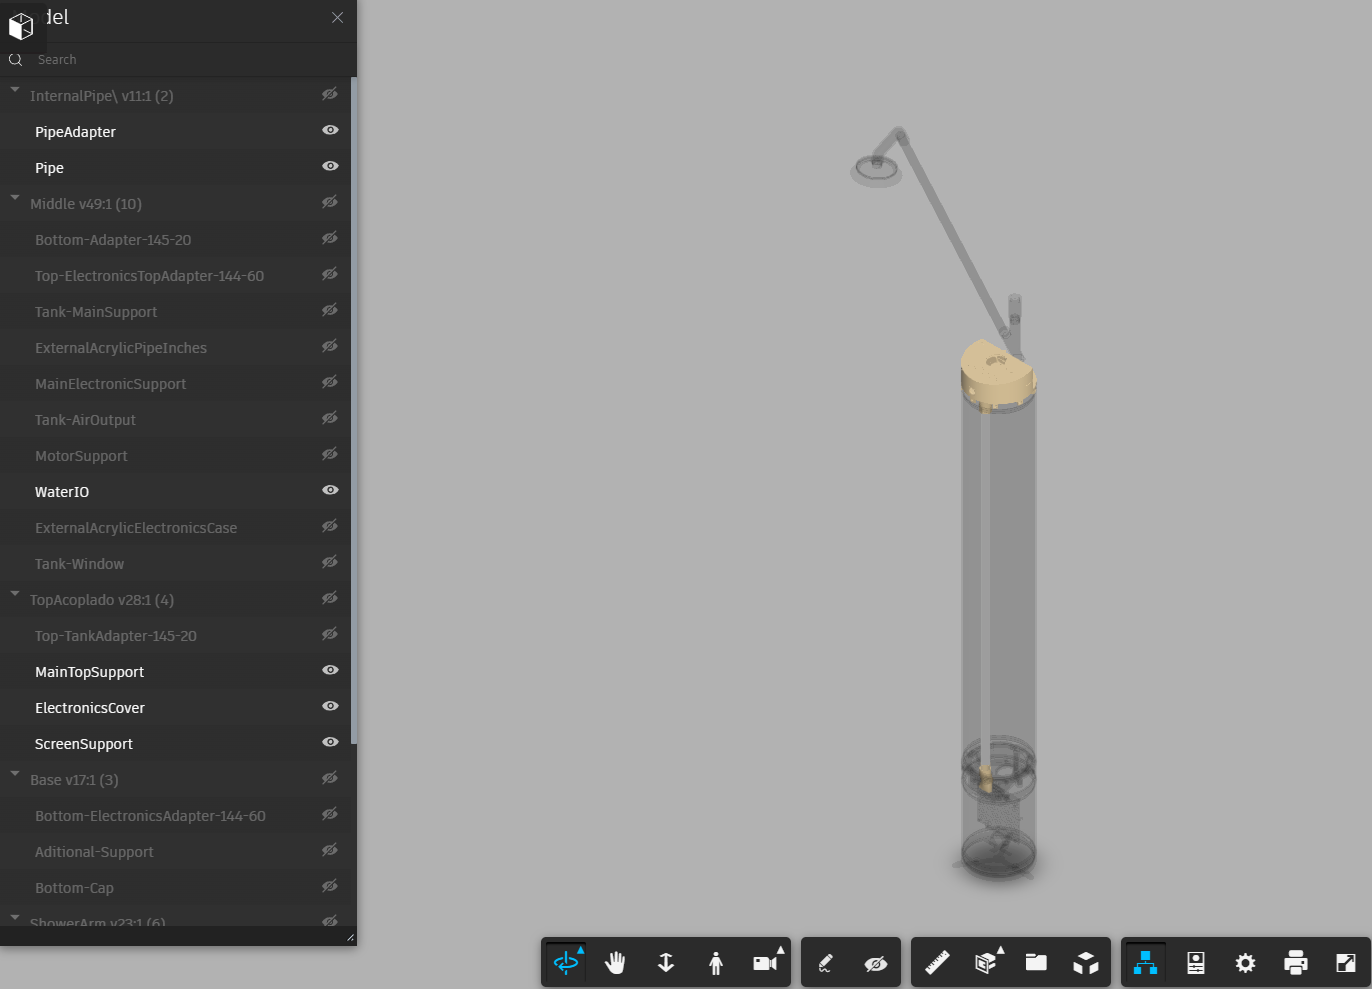Show the Bottom-Cap part
This screenshot has width=1372, height=989.
[x=330, y=886]
